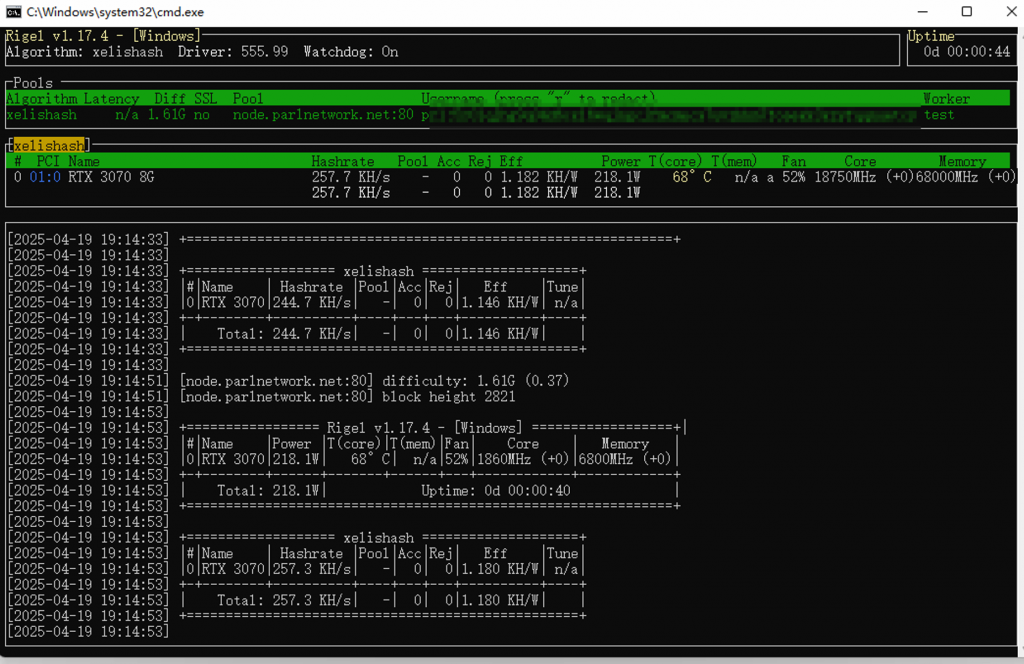This screenshot has width=1024, height=664.
Task: Click the "SSL" column header
Action: pyautogui.click(x=206, y=99)
